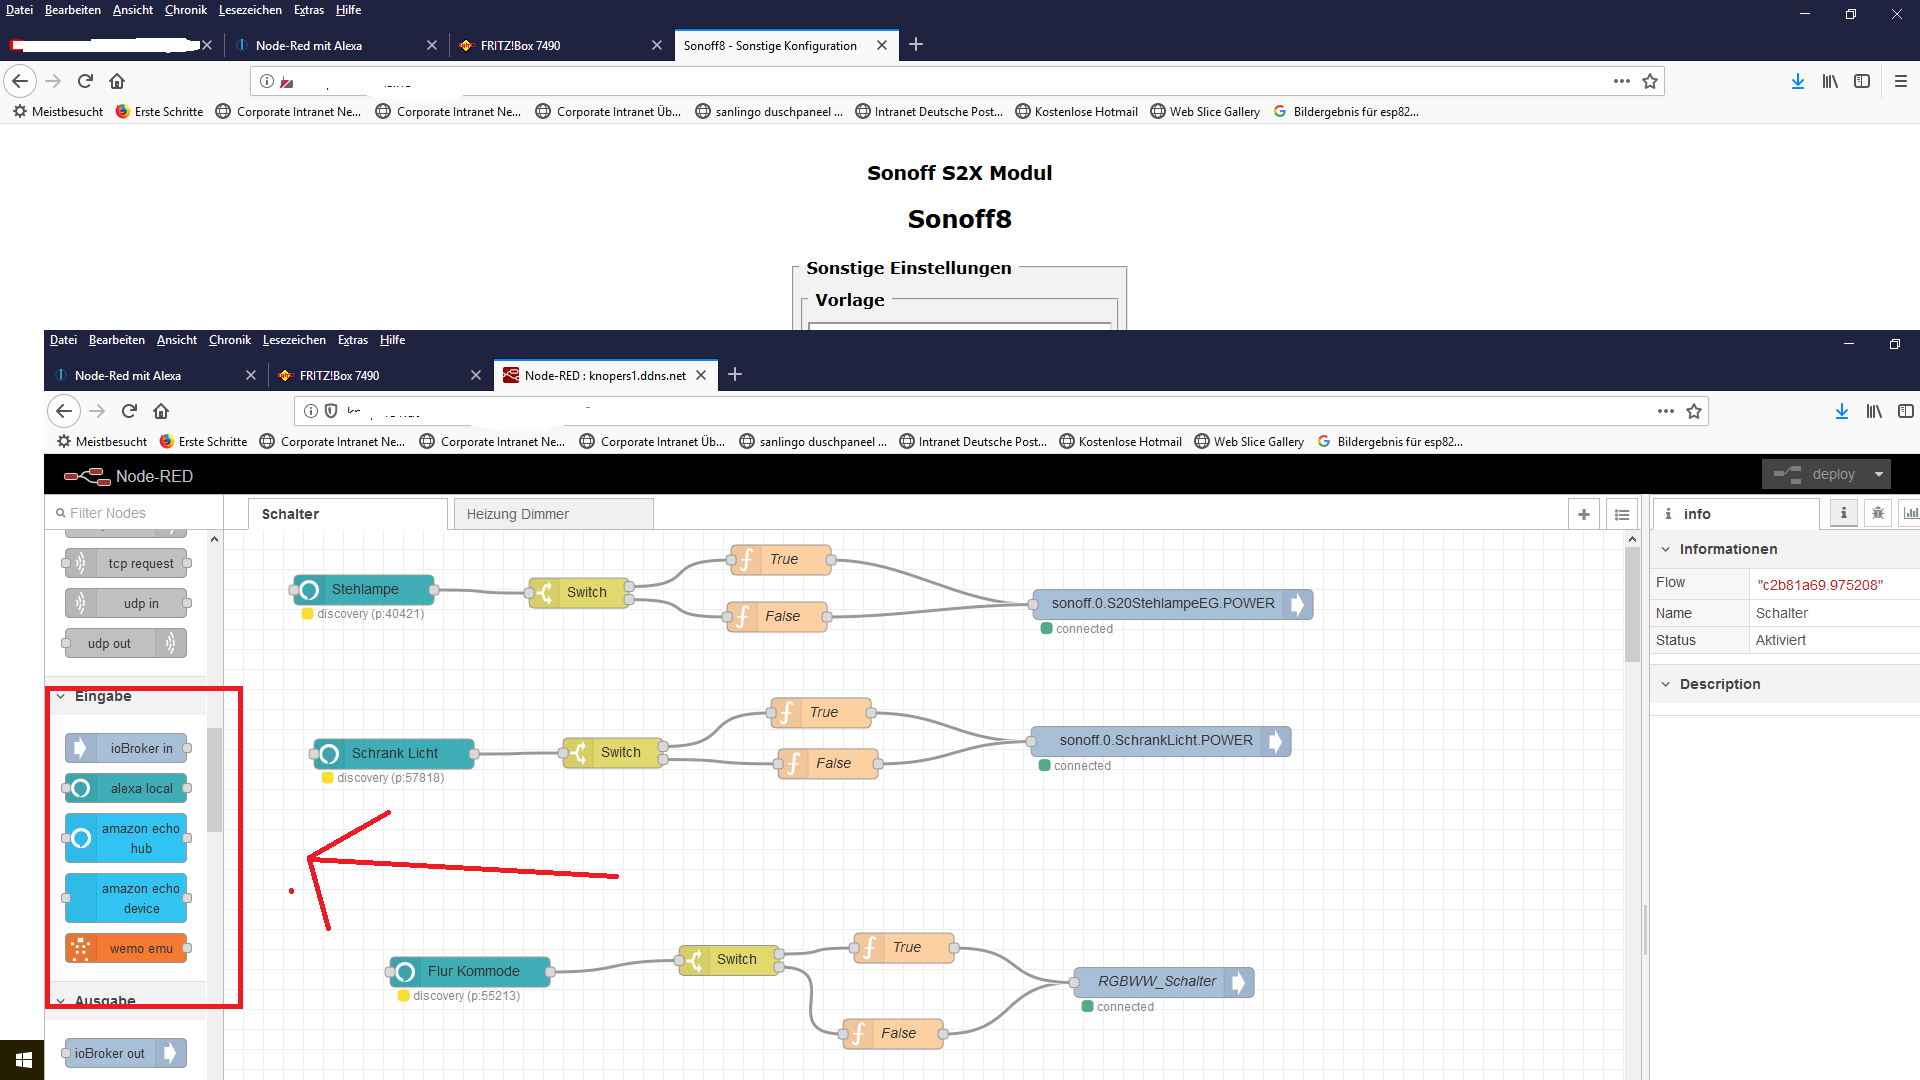The image size is (1920, 1080).
Task: Select the sonoff.0.S20StehlampeEG.POWER output node
Action: 1172,603
